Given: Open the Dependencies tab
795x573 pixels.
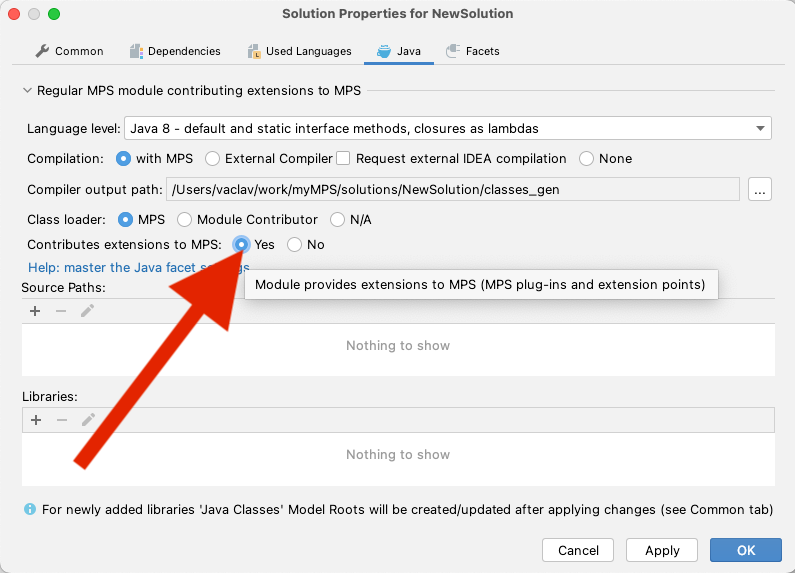Looking at the screenshot, I should [175, 51].
